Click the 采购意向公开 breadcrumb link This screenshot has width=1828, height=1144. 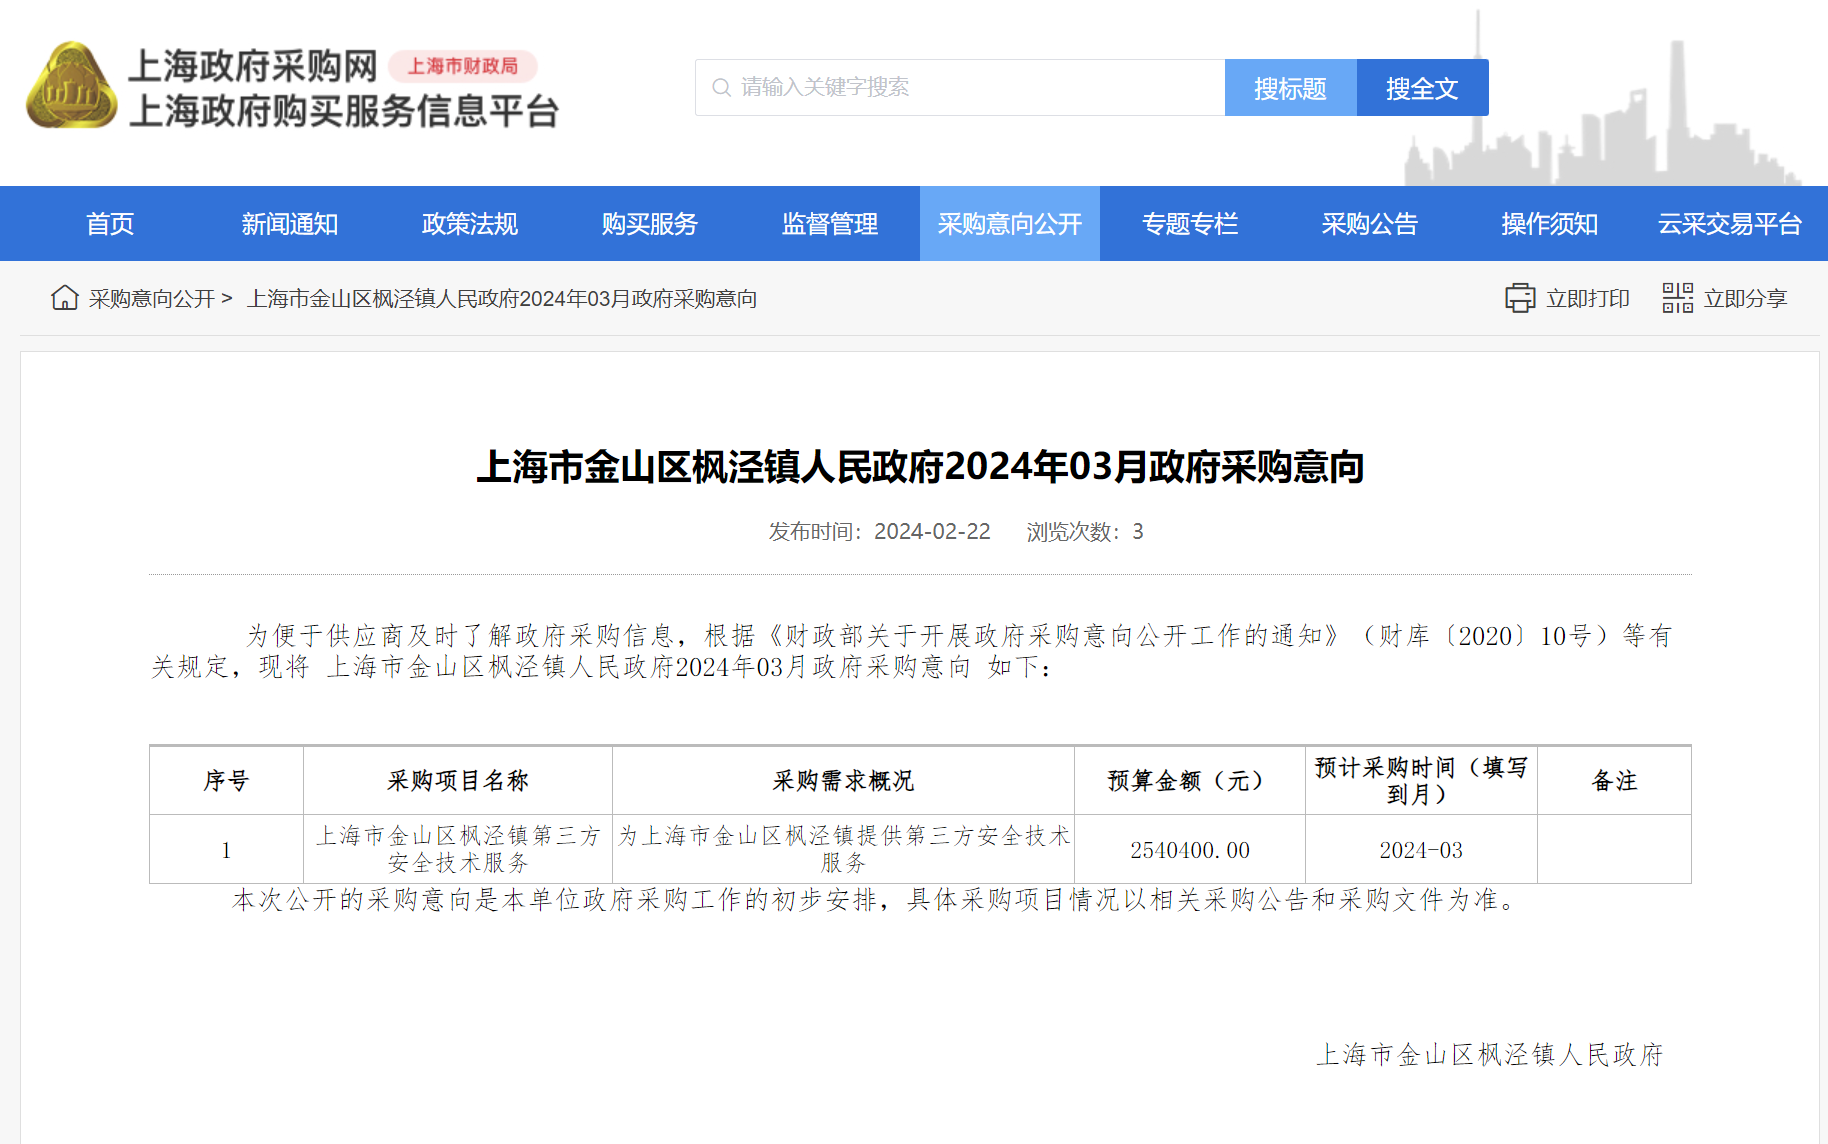point(152,299)
